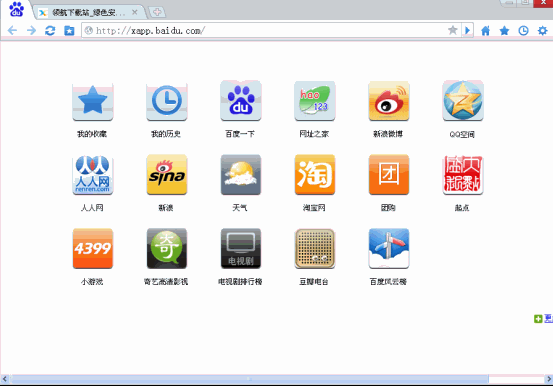Open the 百度风云榜 signpost tile

[389, 248]
